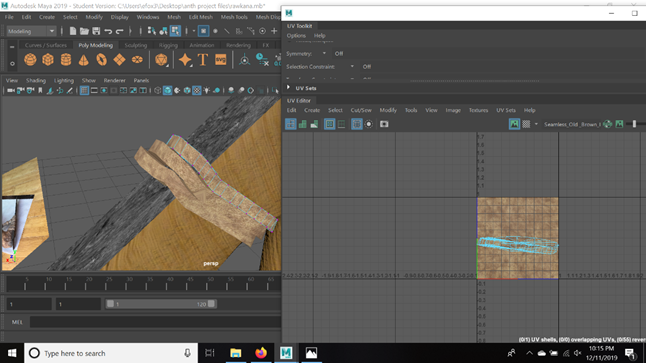Image resolution: width=646 pixels, height=363 pixels.
Task: Click the MEL command language label
Action: pyautogui.click(x=17, y=322)
